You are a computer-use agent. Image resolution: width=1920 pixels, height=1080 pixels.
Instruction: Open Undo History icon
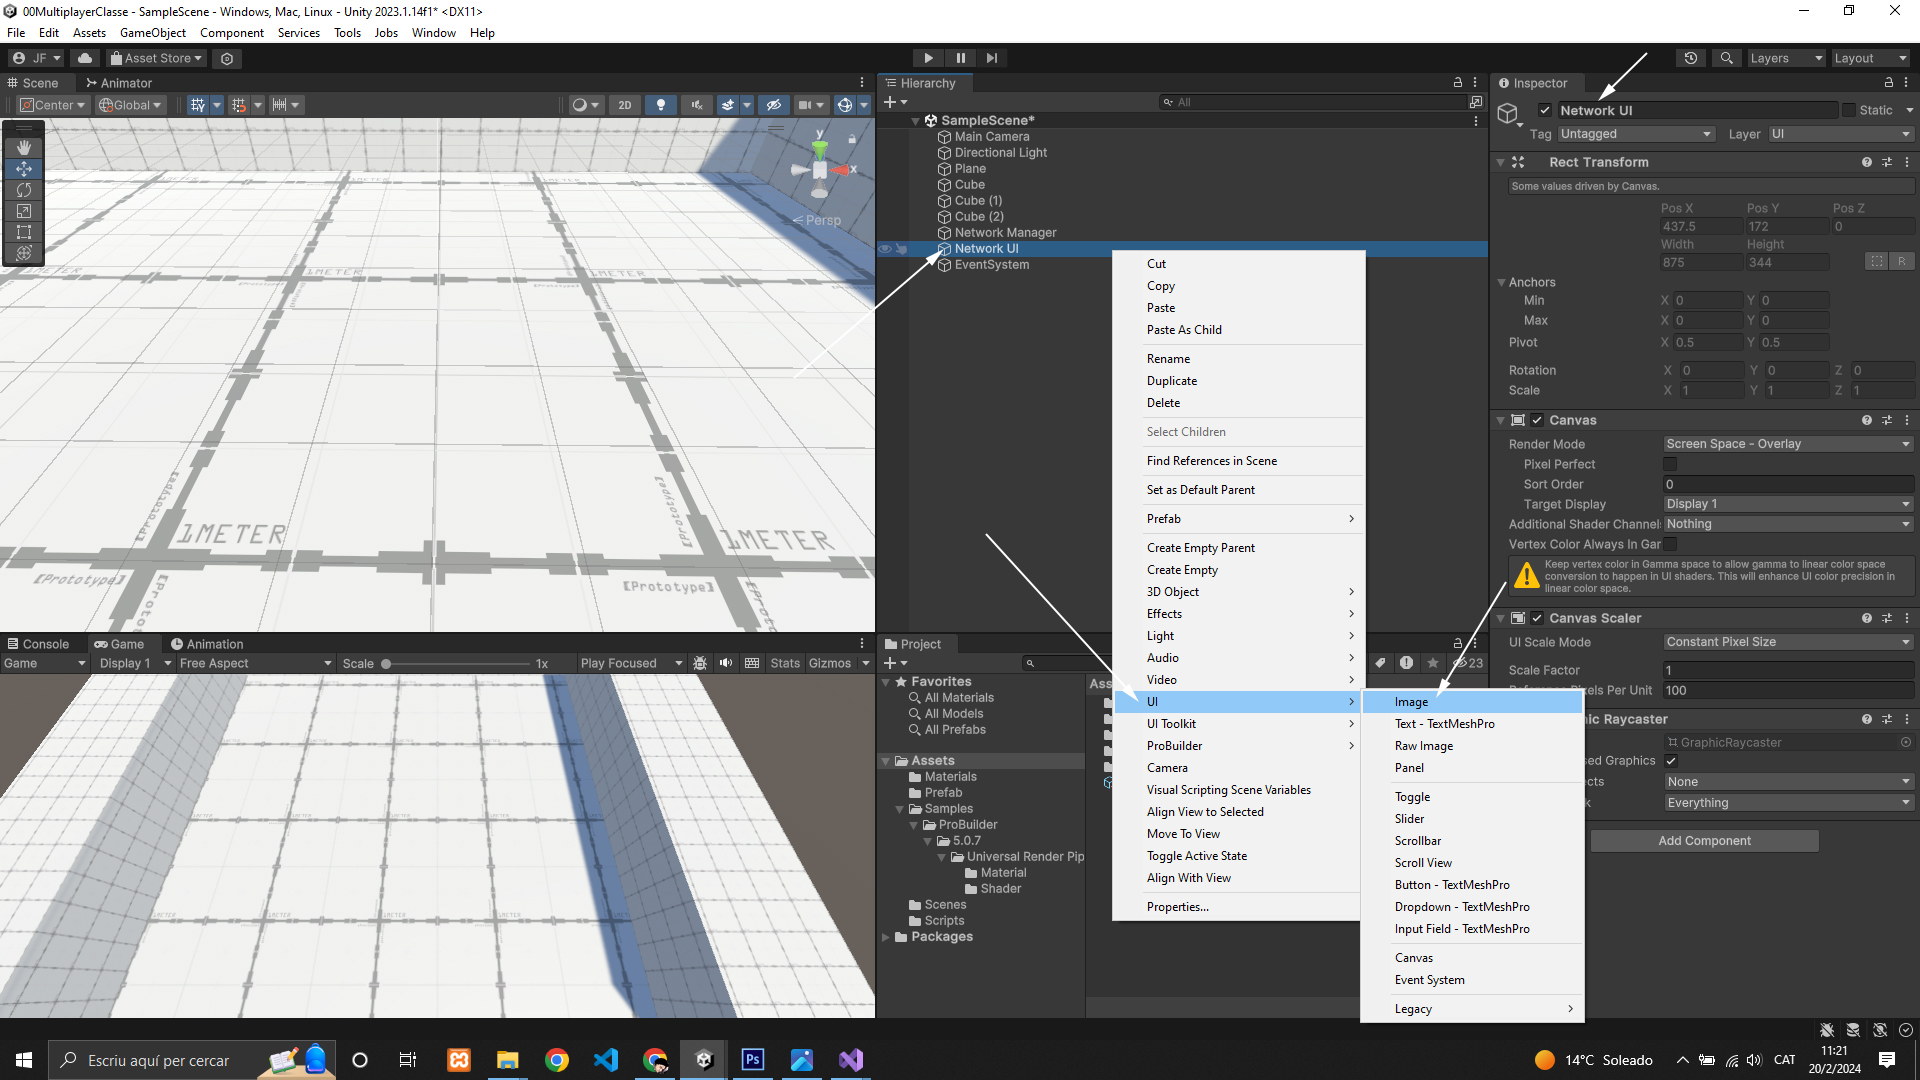(1690, 58)
